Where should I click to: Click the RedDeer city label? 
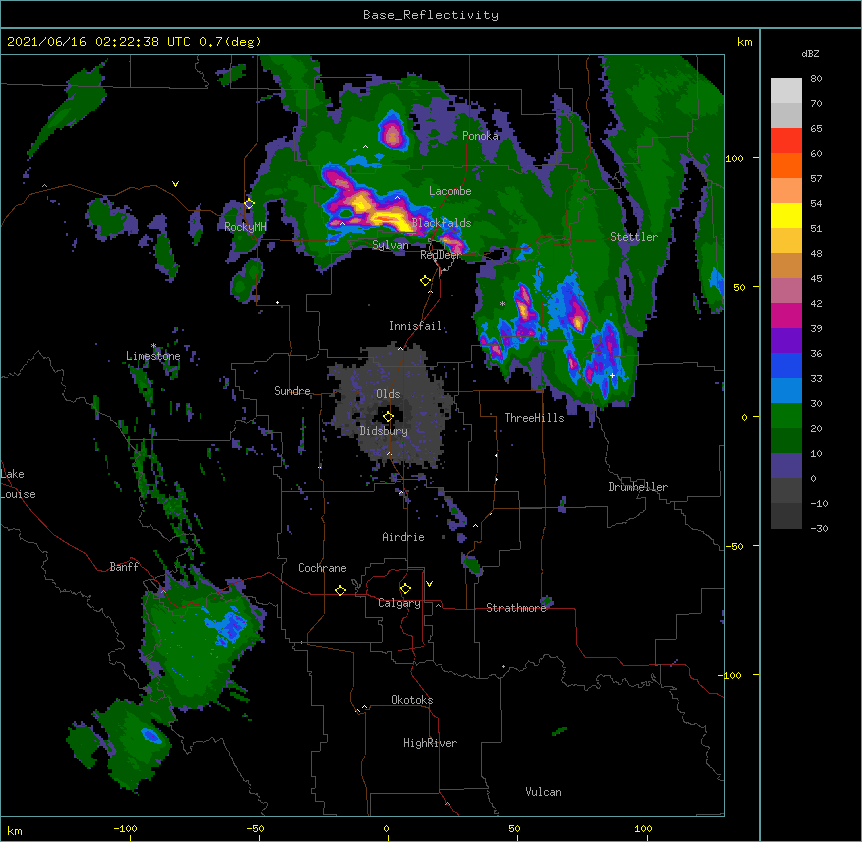click(440, 255)
